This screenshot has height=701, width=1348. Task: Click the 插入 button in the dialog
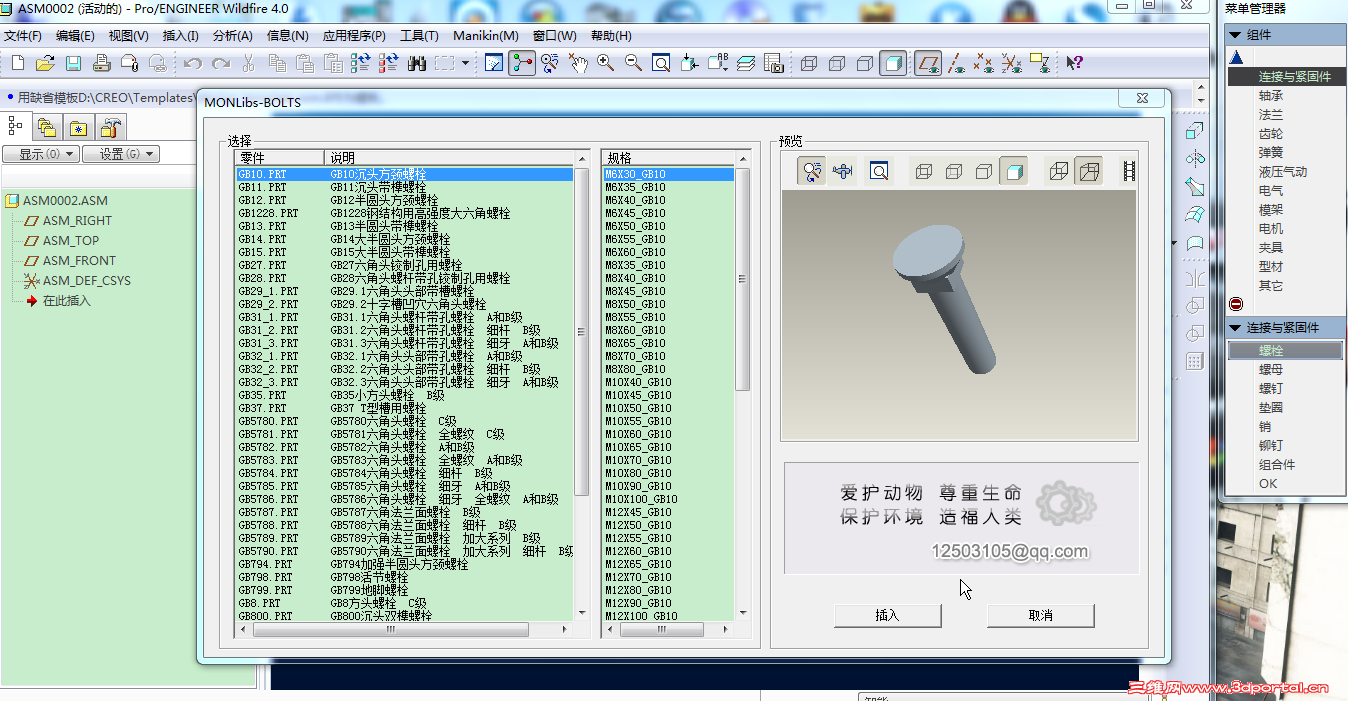pyautogui.click(x=888, y=615)
